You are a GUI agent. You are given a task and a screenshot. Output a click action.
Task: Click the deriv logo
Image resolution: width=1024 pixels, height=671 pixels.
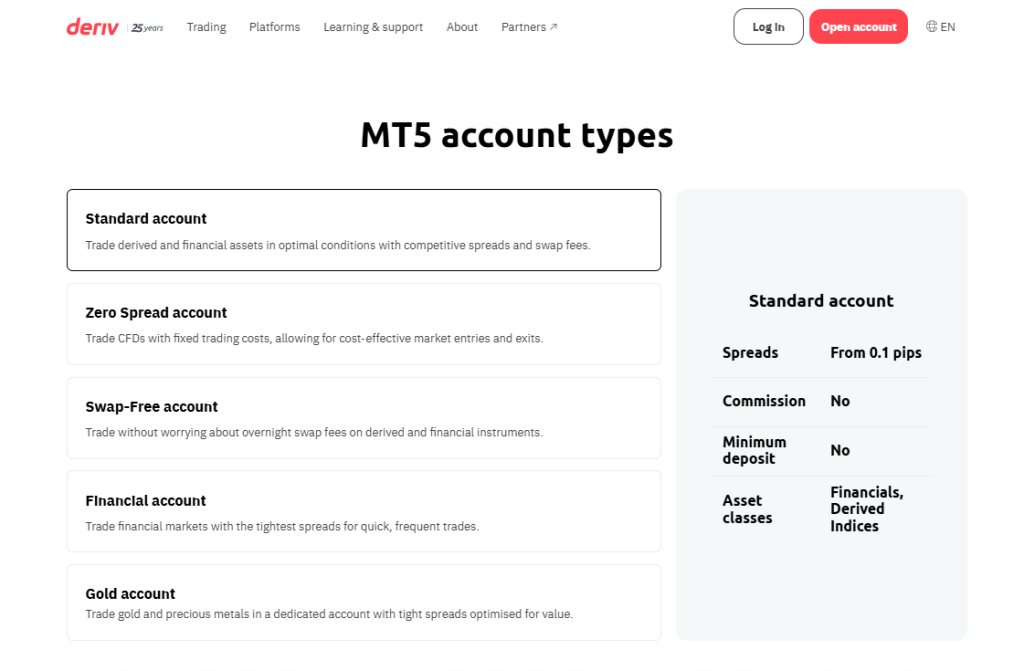[92, 27]
